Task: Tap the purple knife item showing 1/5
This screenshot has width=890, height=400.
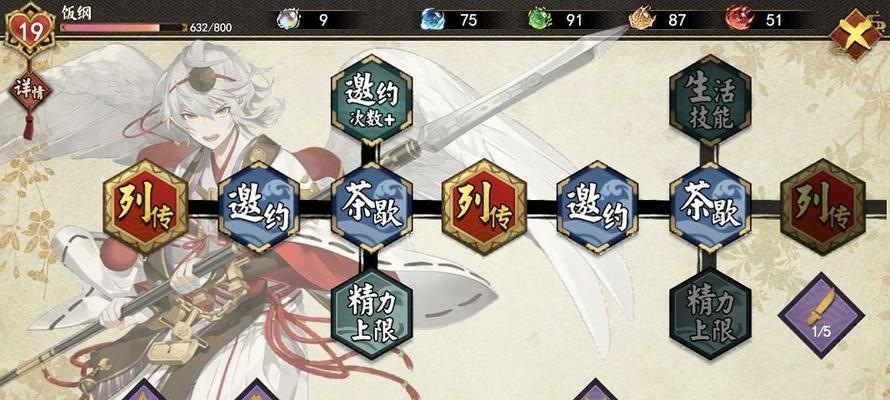Action: (x=821, y=315)
